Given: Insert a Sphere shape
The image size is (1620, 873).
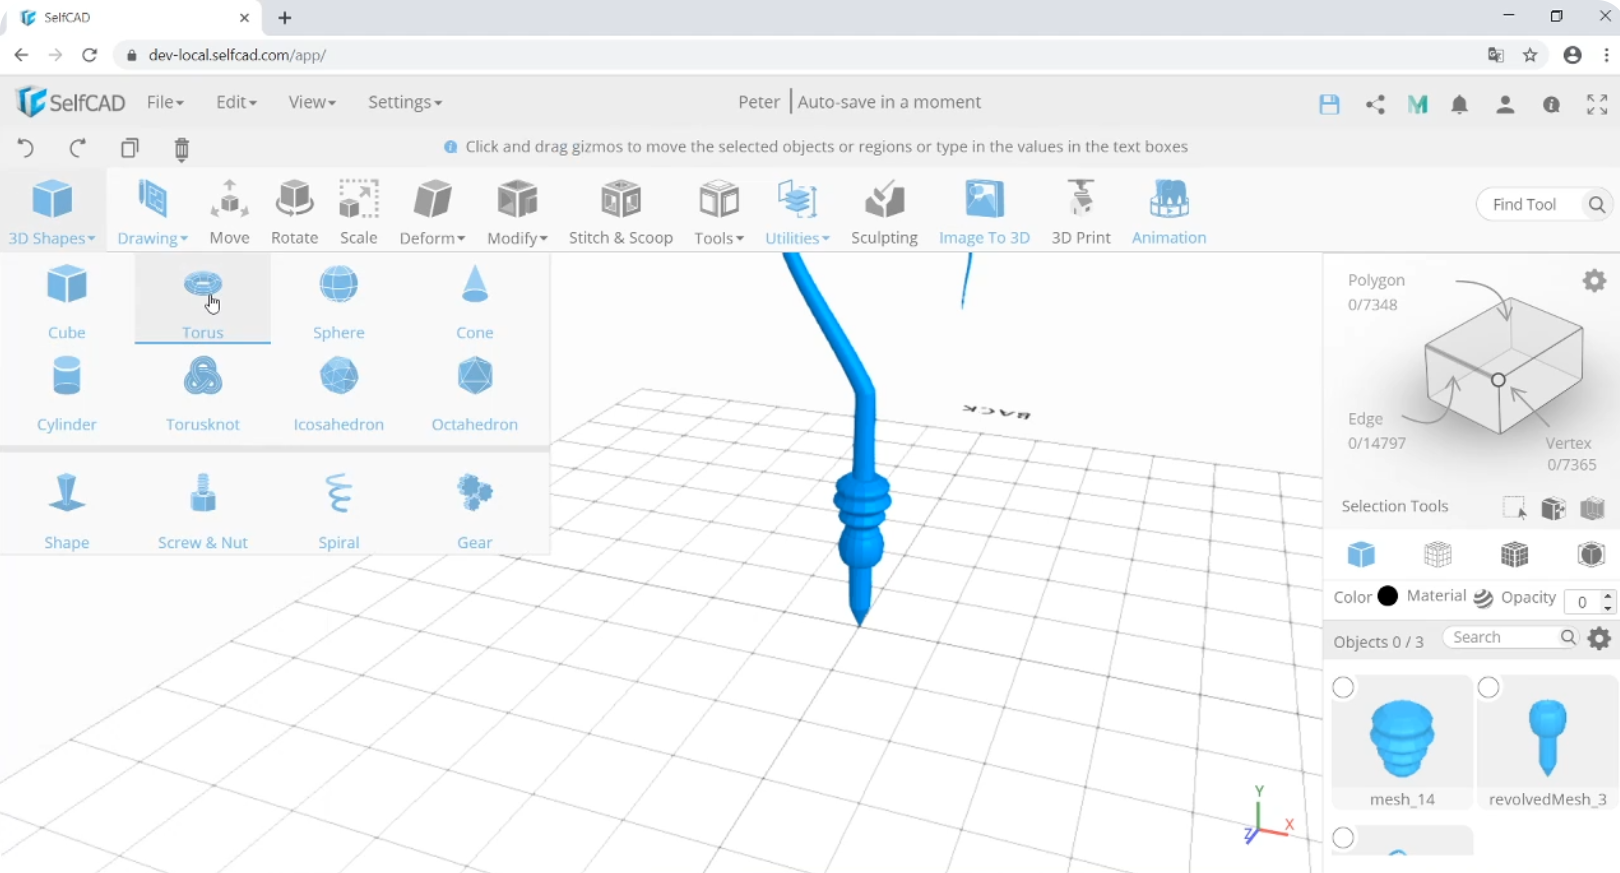Looking at the screenshot, I should pos(339,300).
